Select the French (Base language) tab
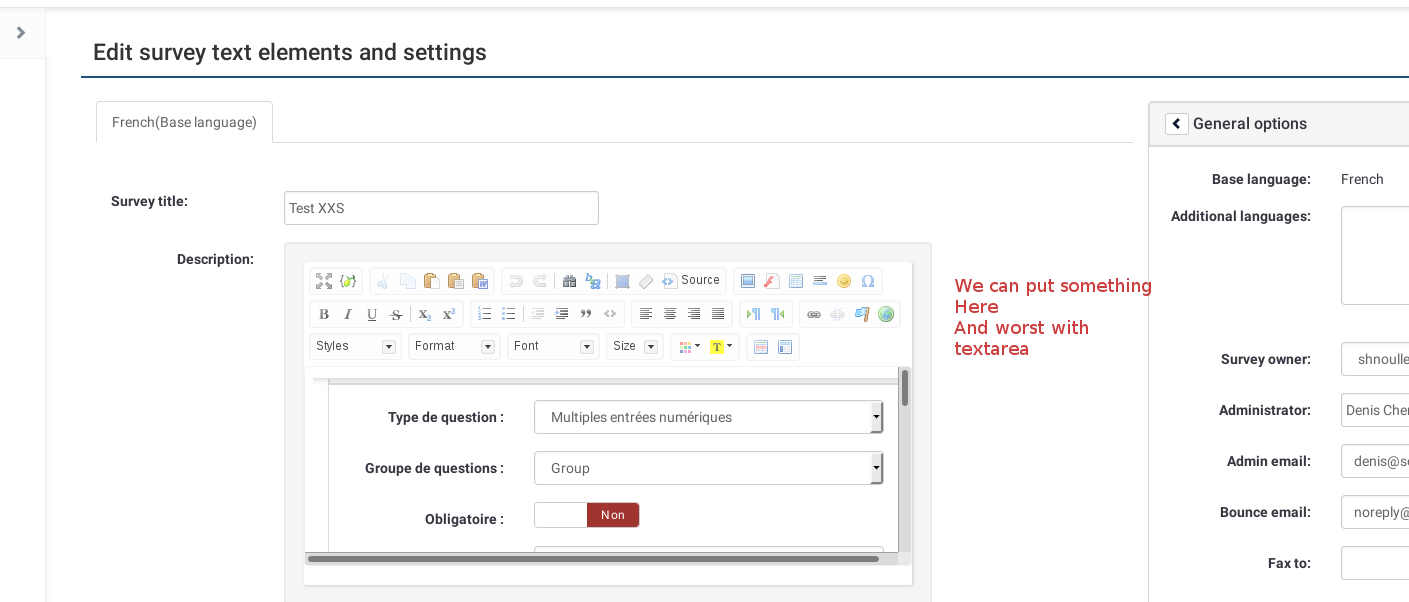1409x602 pixels. click(184, 122)
